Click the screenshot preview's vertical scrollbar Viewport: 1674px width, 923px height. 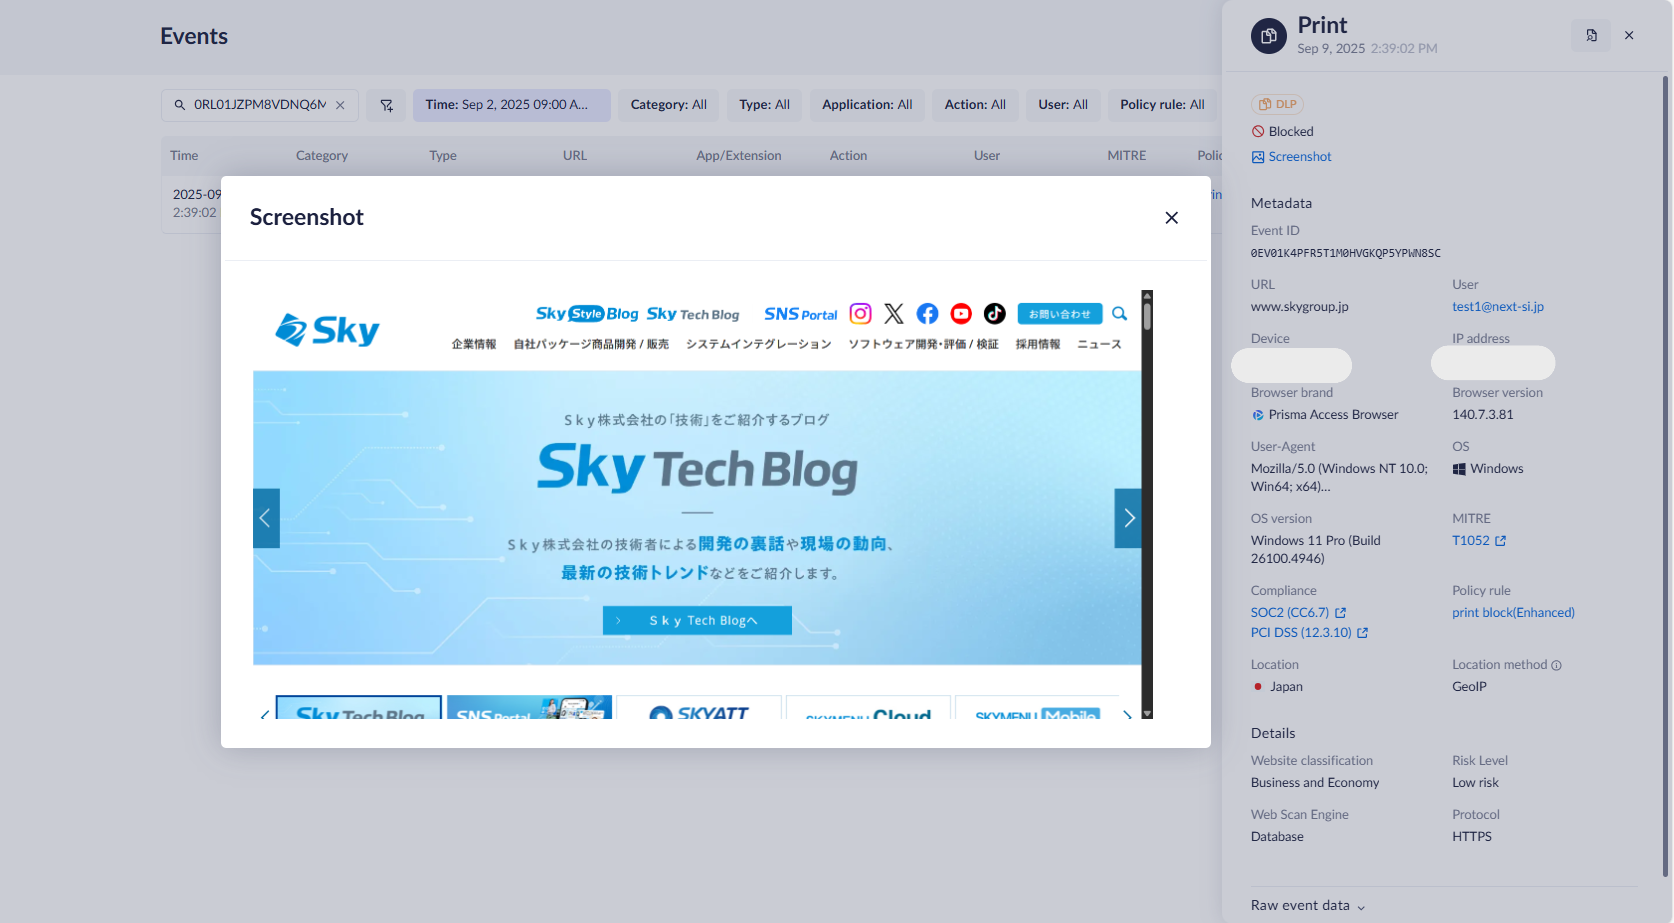[x=1147, y=500]
